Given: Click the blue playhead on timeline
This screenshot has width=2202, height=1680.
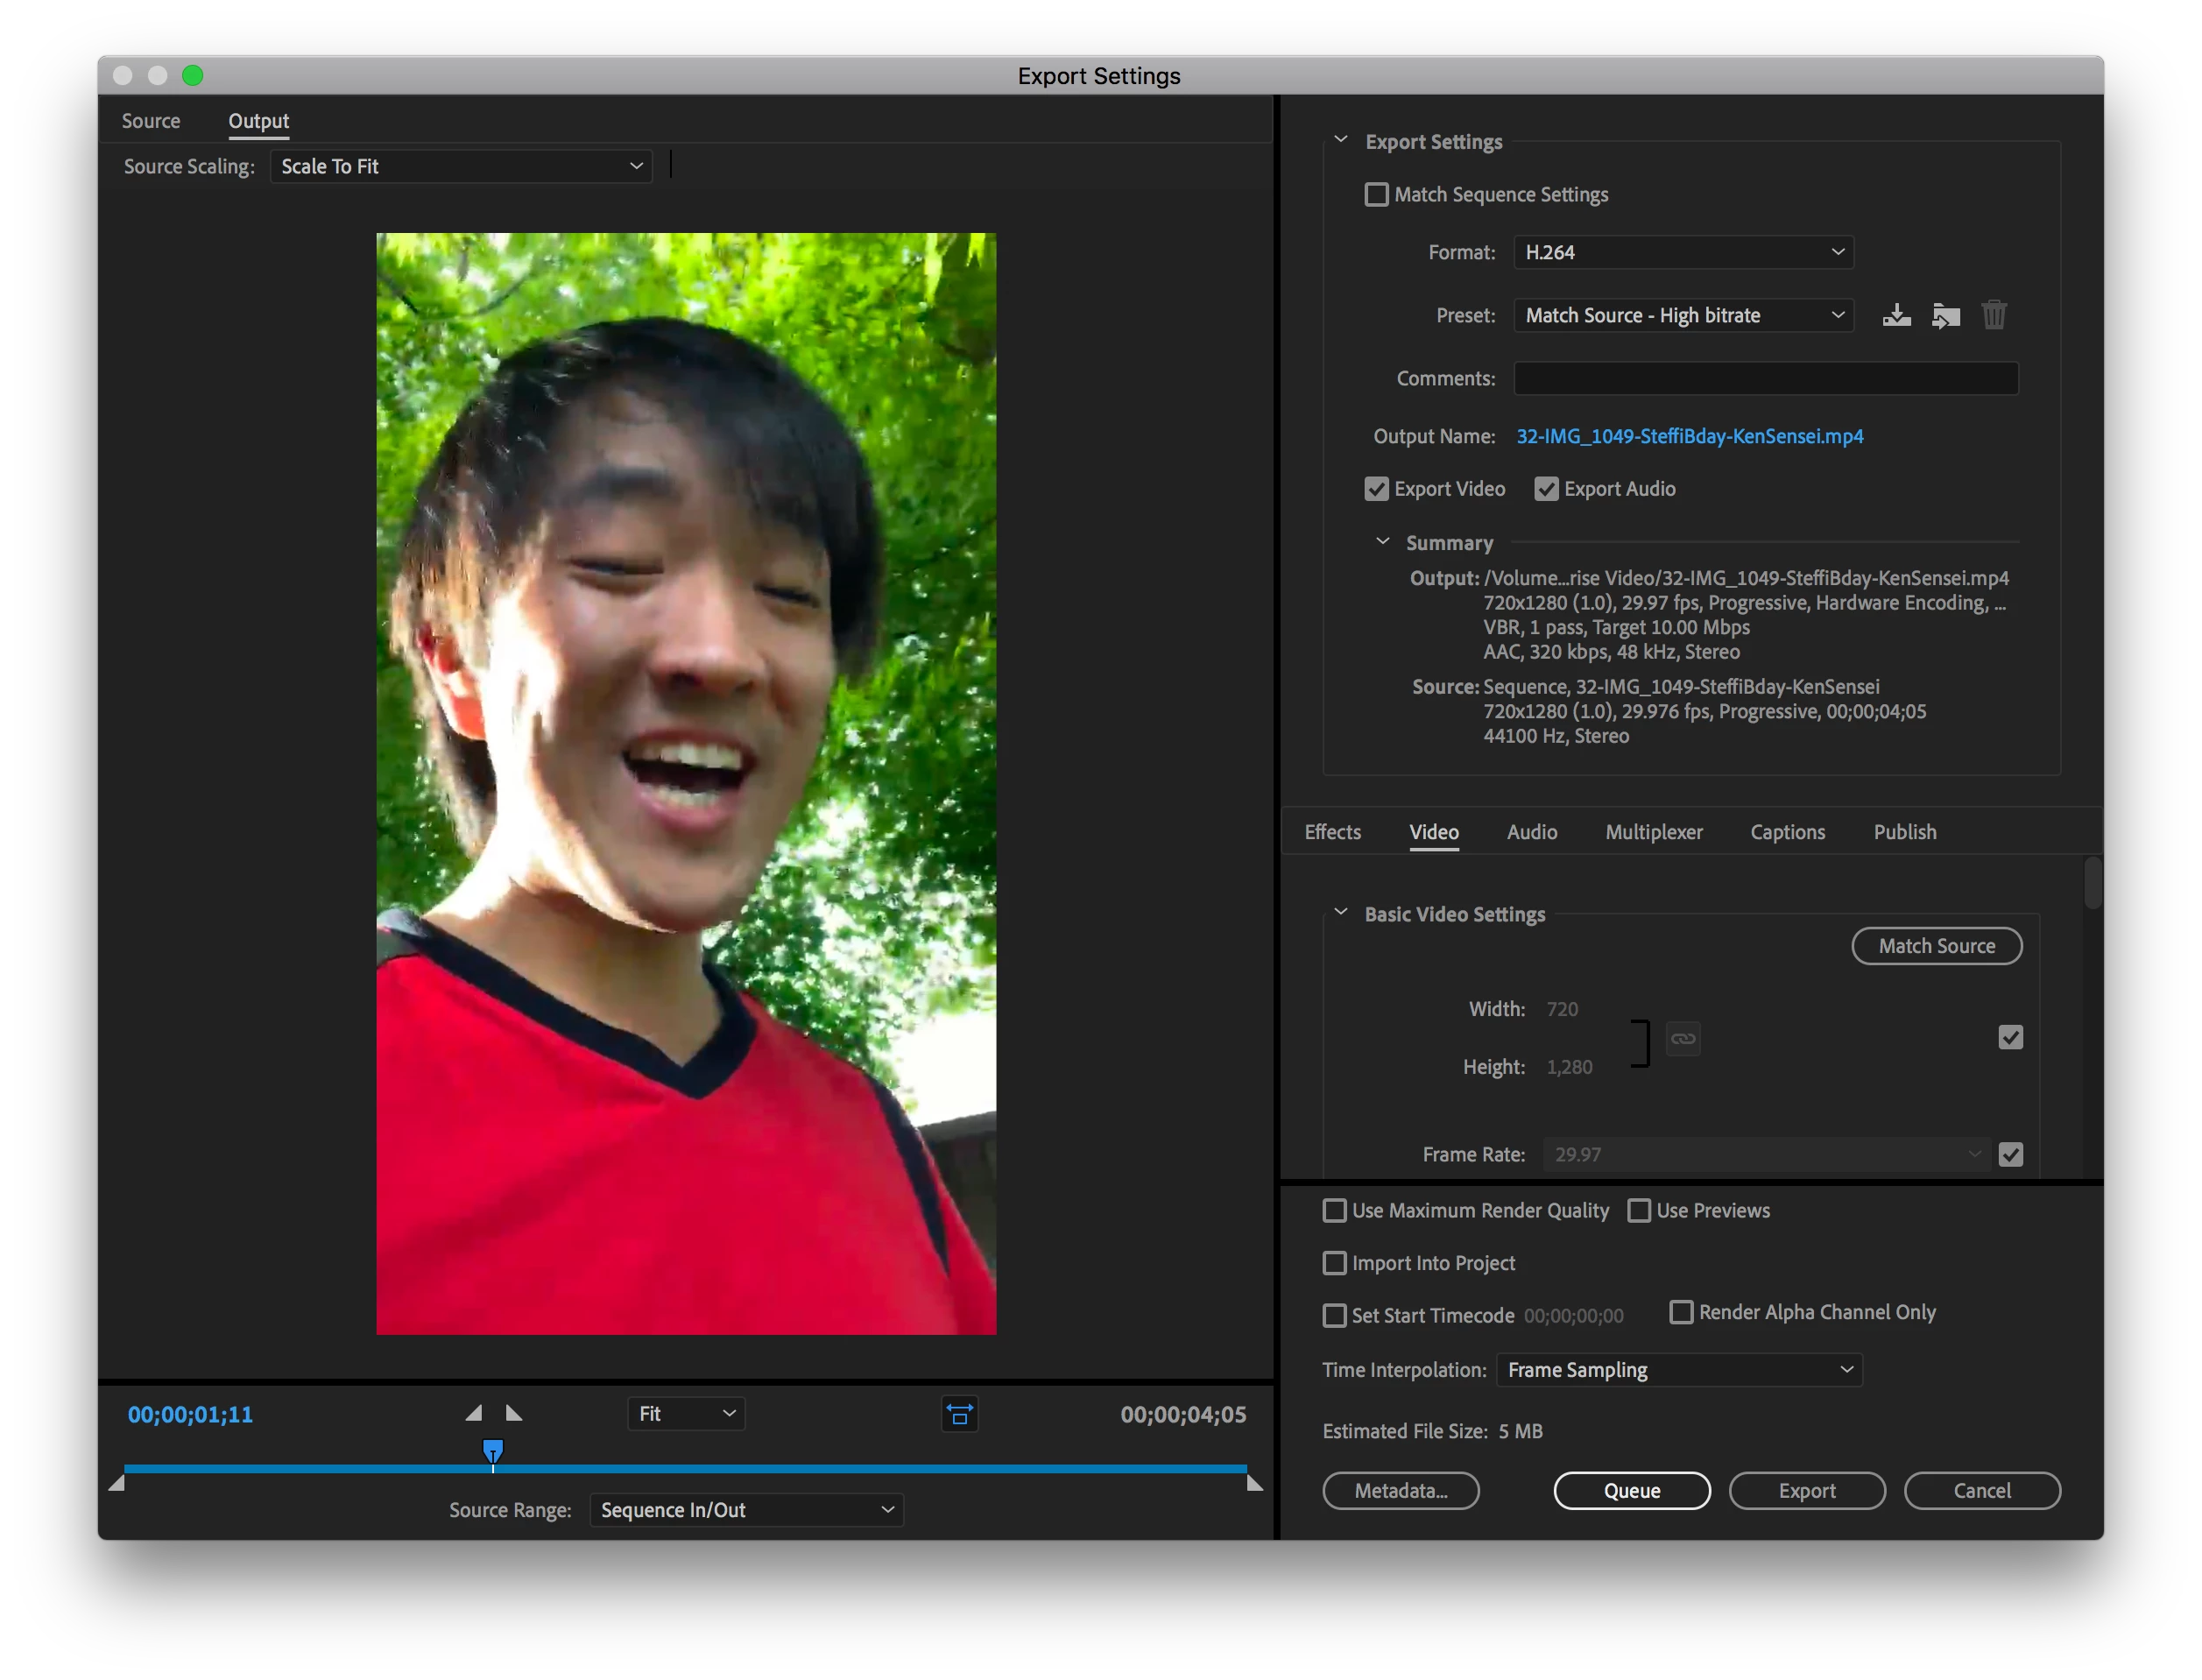Looking at the screenshot, I should (493, 1449).
